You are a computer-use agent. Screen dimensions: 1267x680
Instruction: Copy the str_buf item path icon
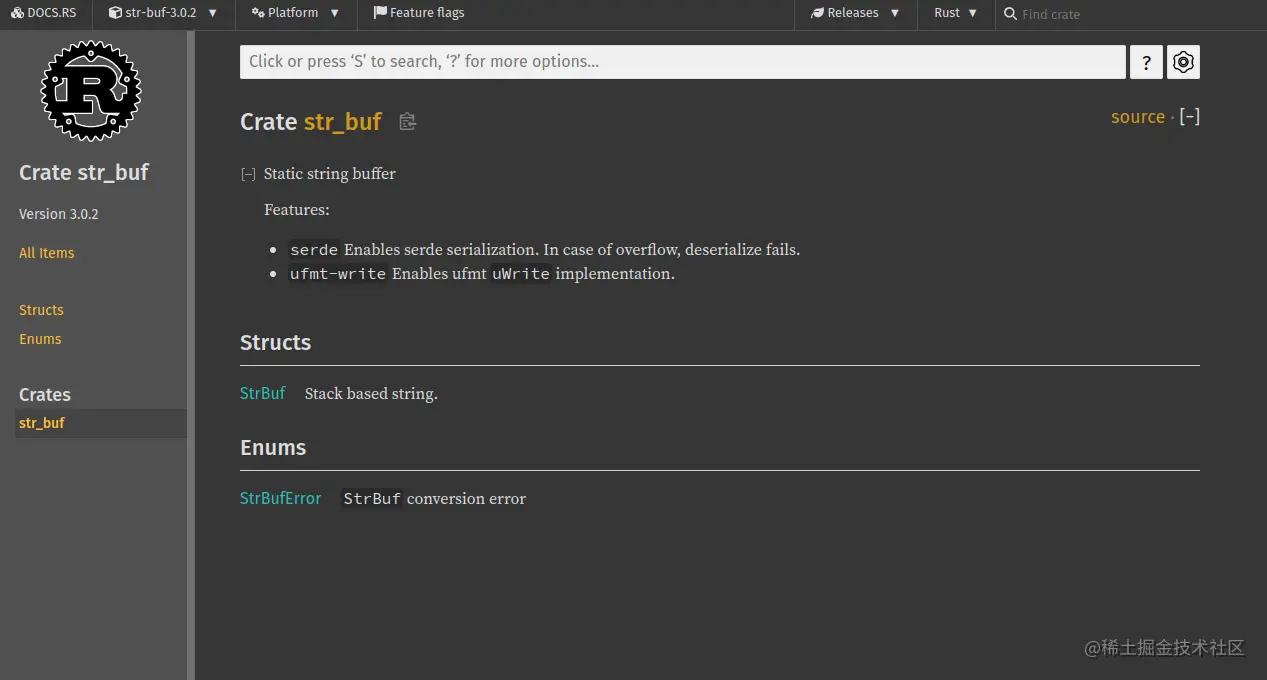[407, 122]
